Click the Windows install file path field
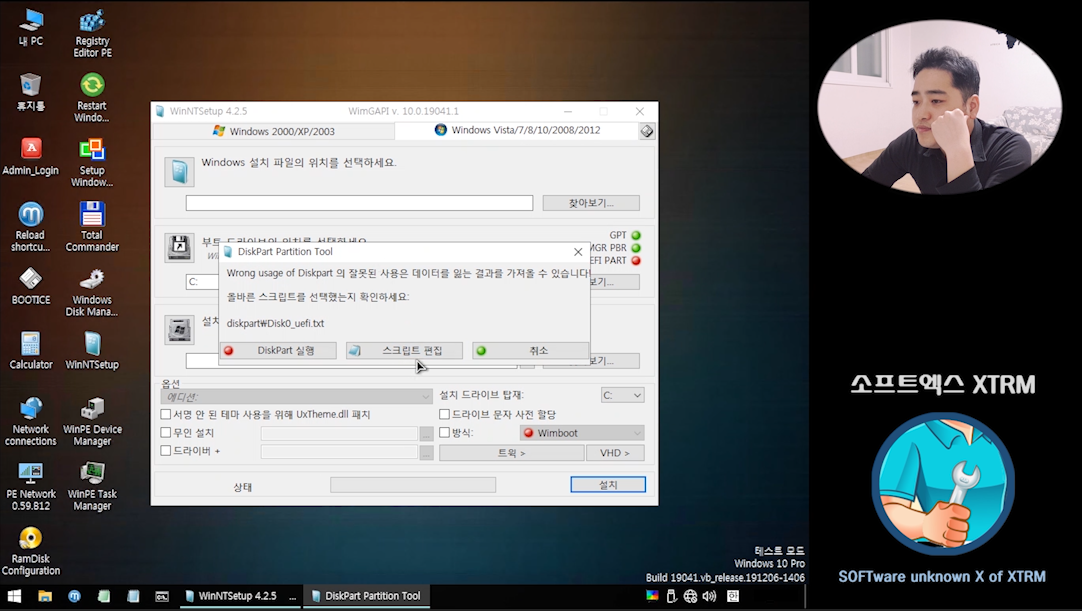 tap(359, 203)
